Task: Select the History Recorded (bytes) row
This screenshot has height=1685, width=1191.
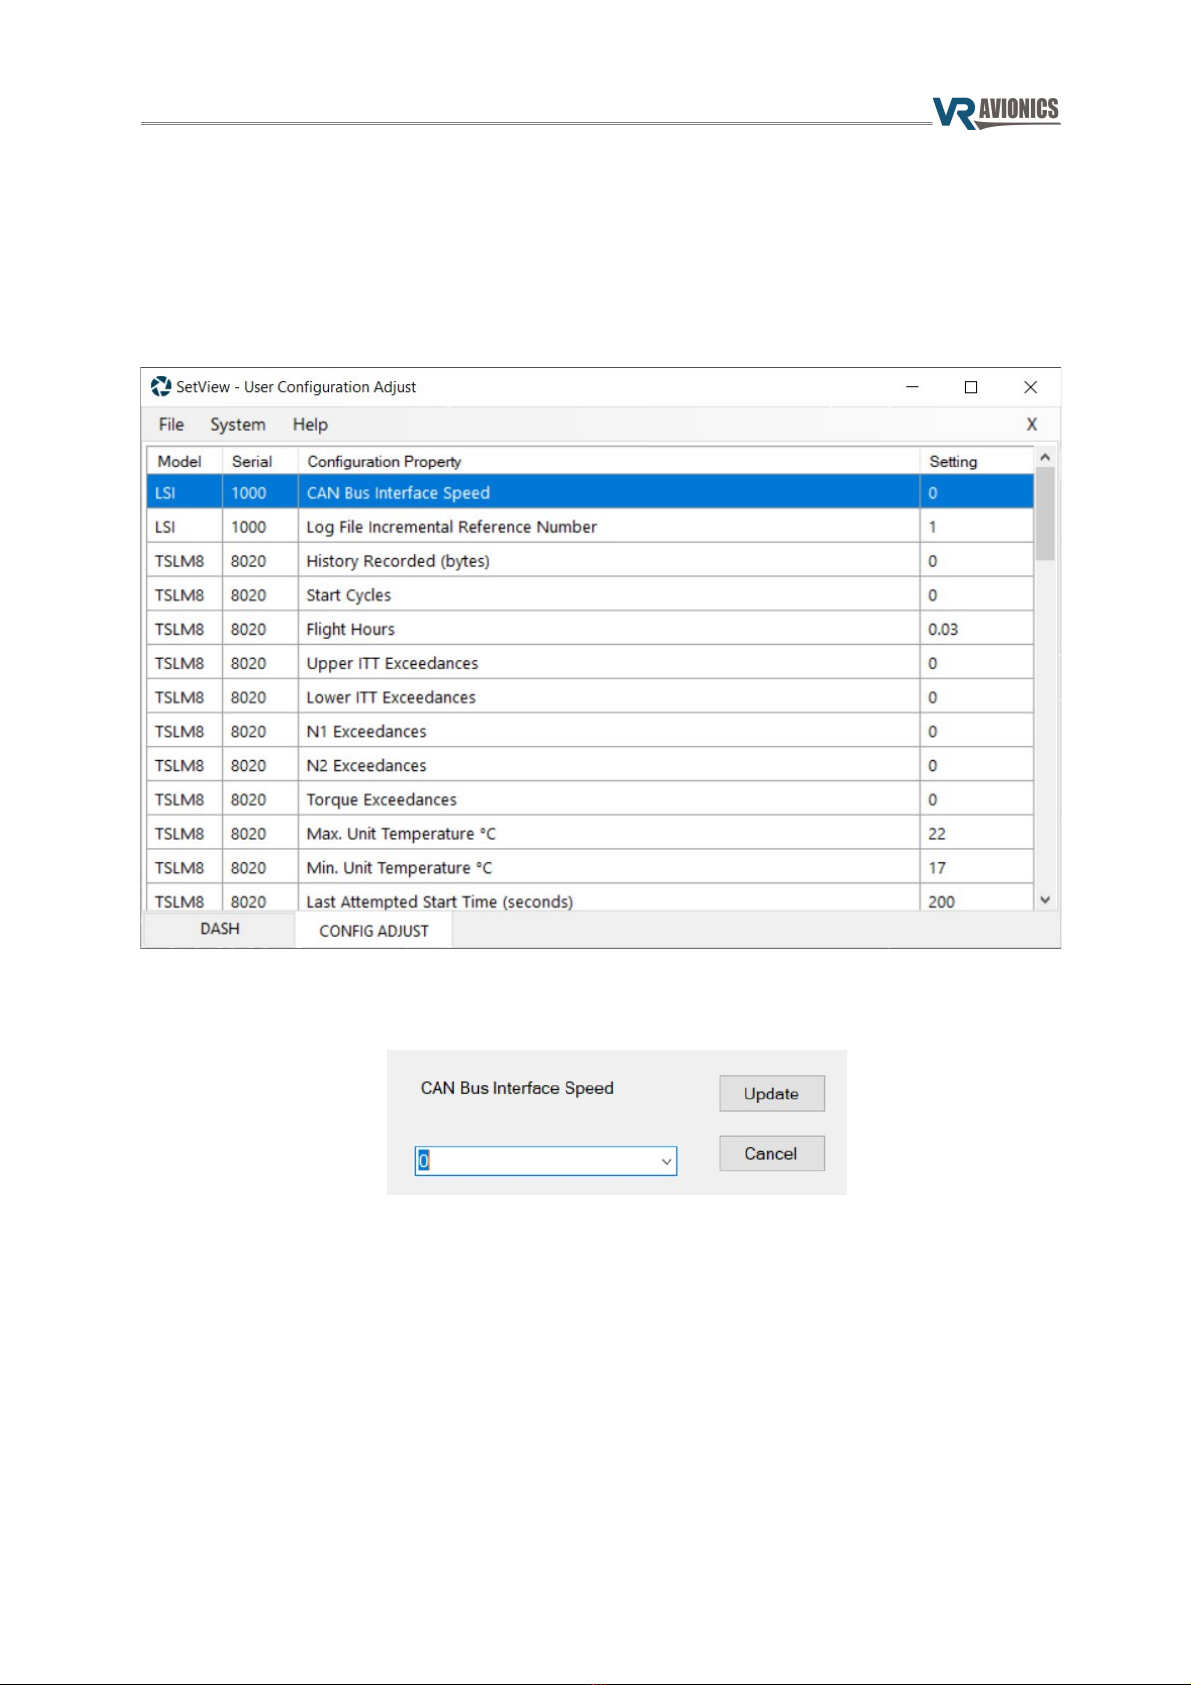Action: [x=590, y=560]
